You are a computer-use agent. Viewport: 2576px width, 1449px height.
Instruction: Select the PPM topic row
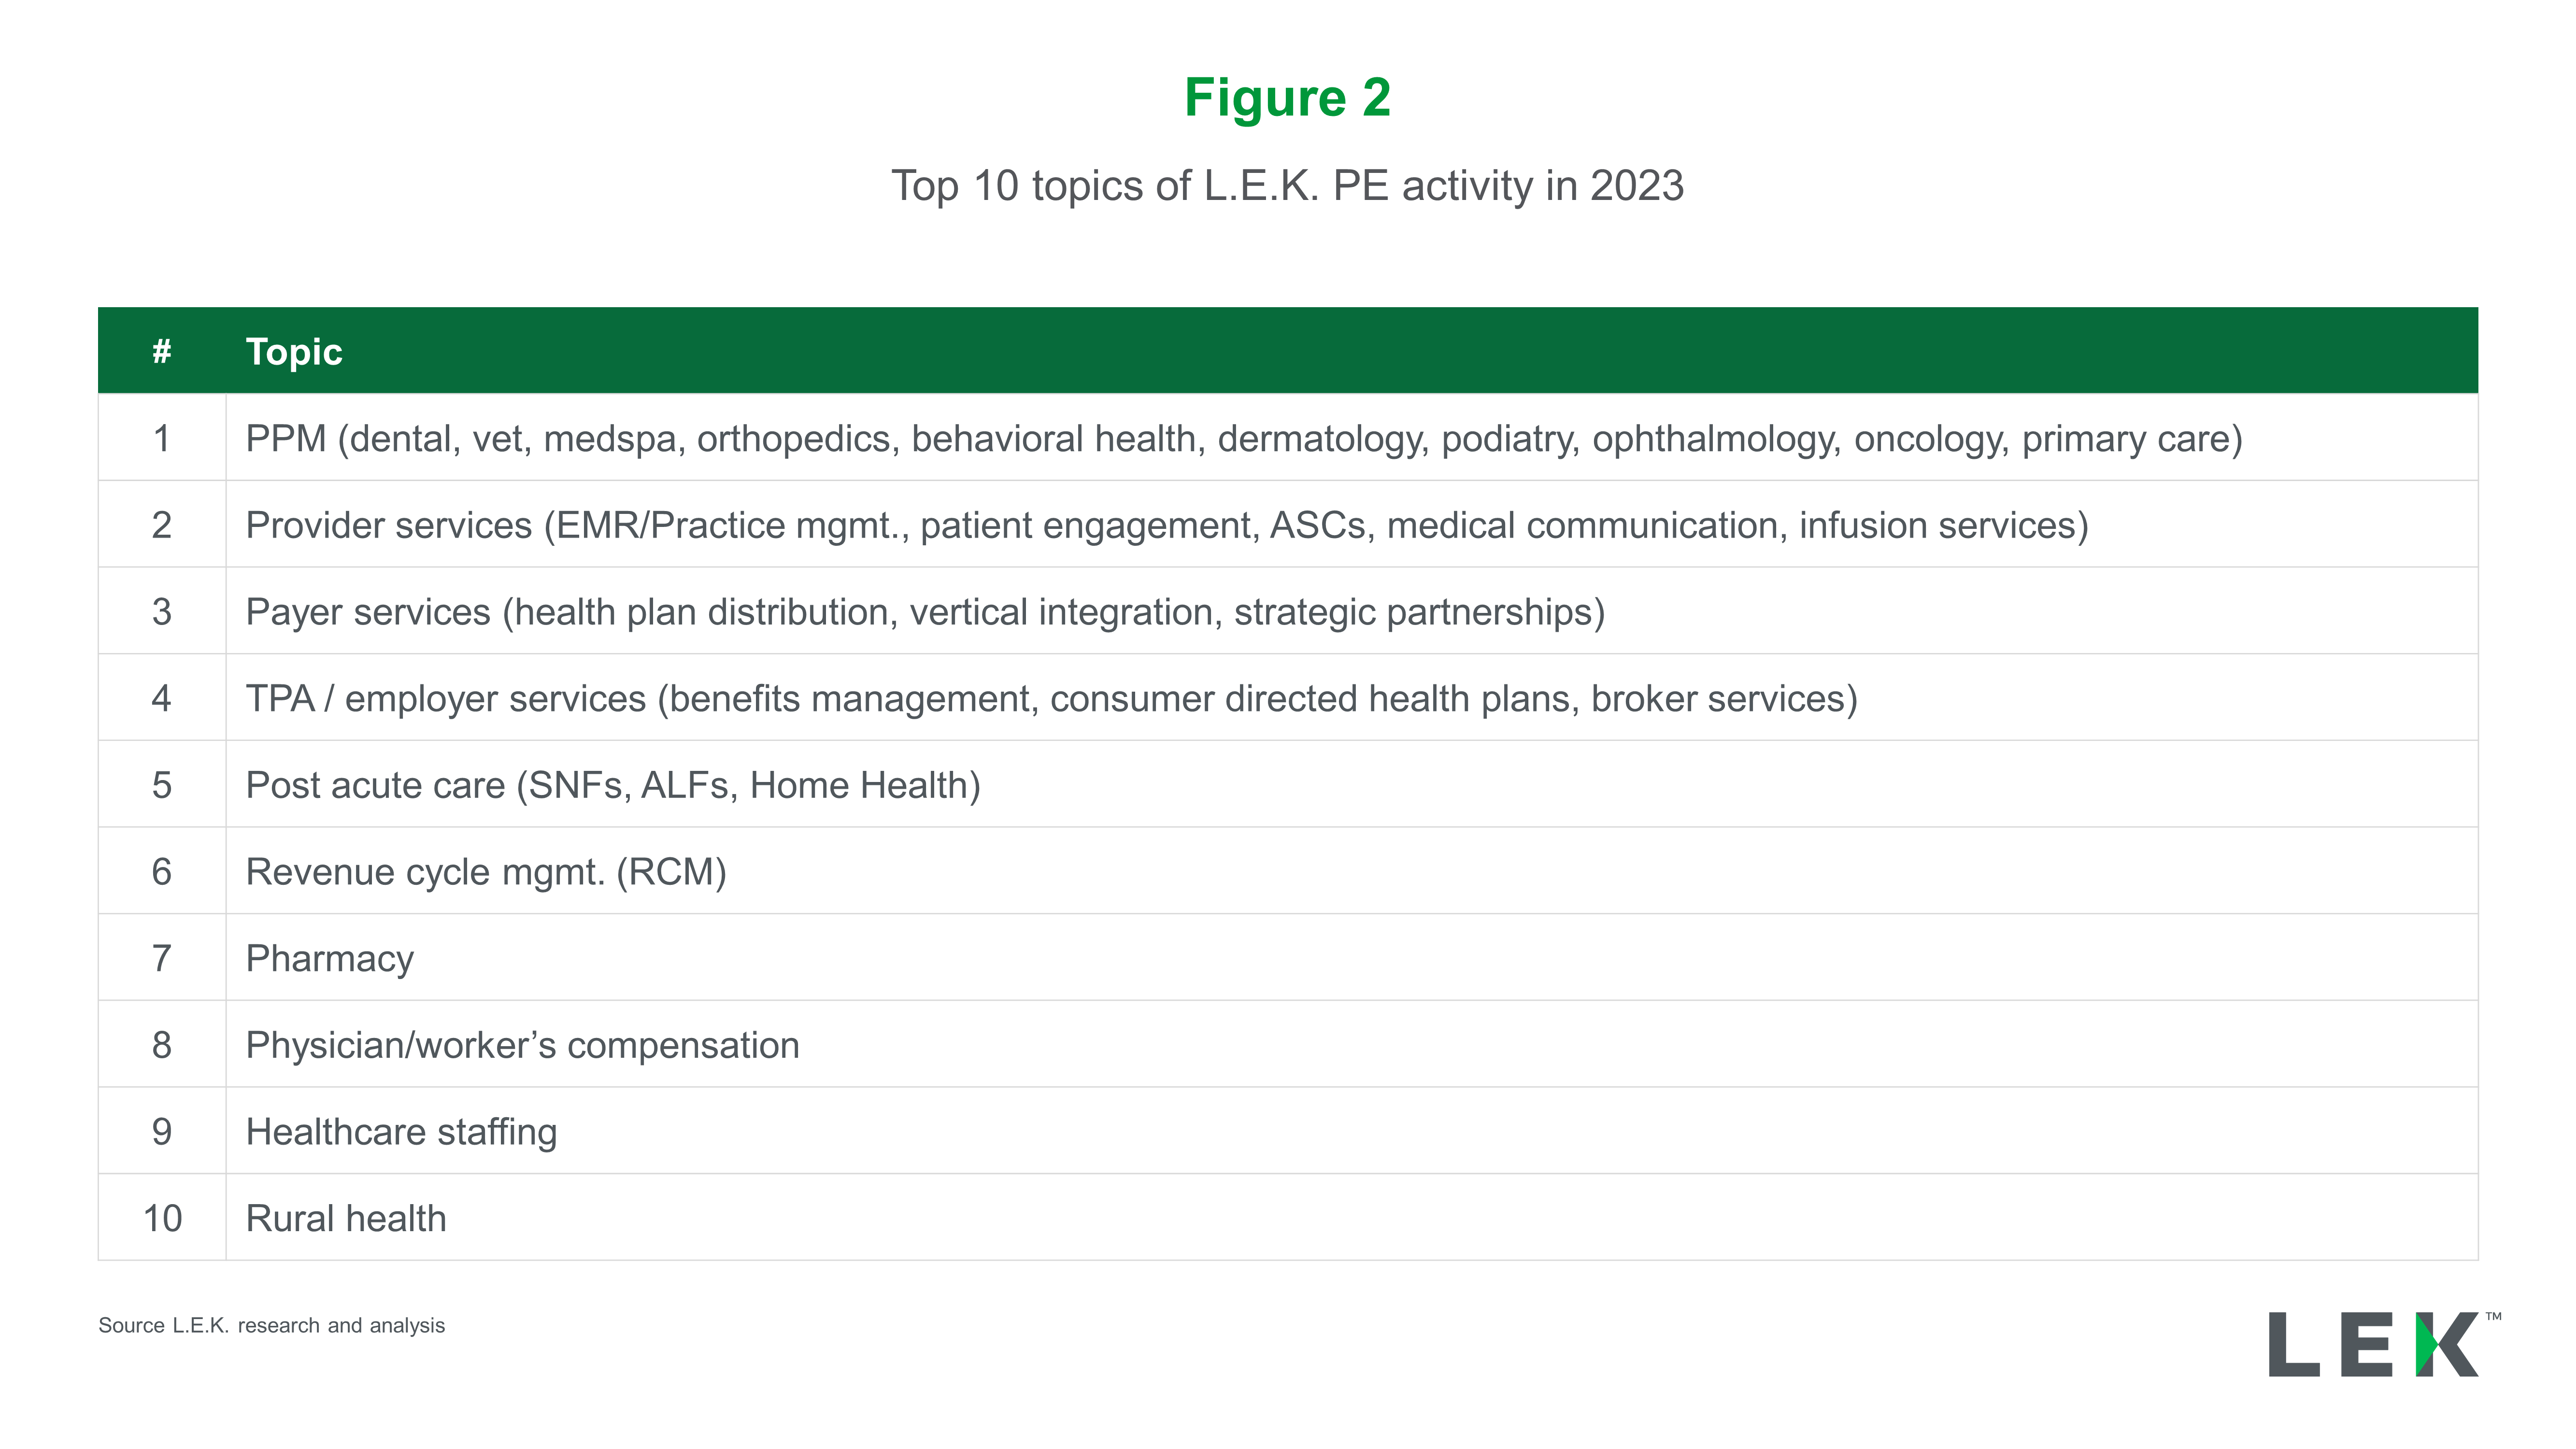1288,438
